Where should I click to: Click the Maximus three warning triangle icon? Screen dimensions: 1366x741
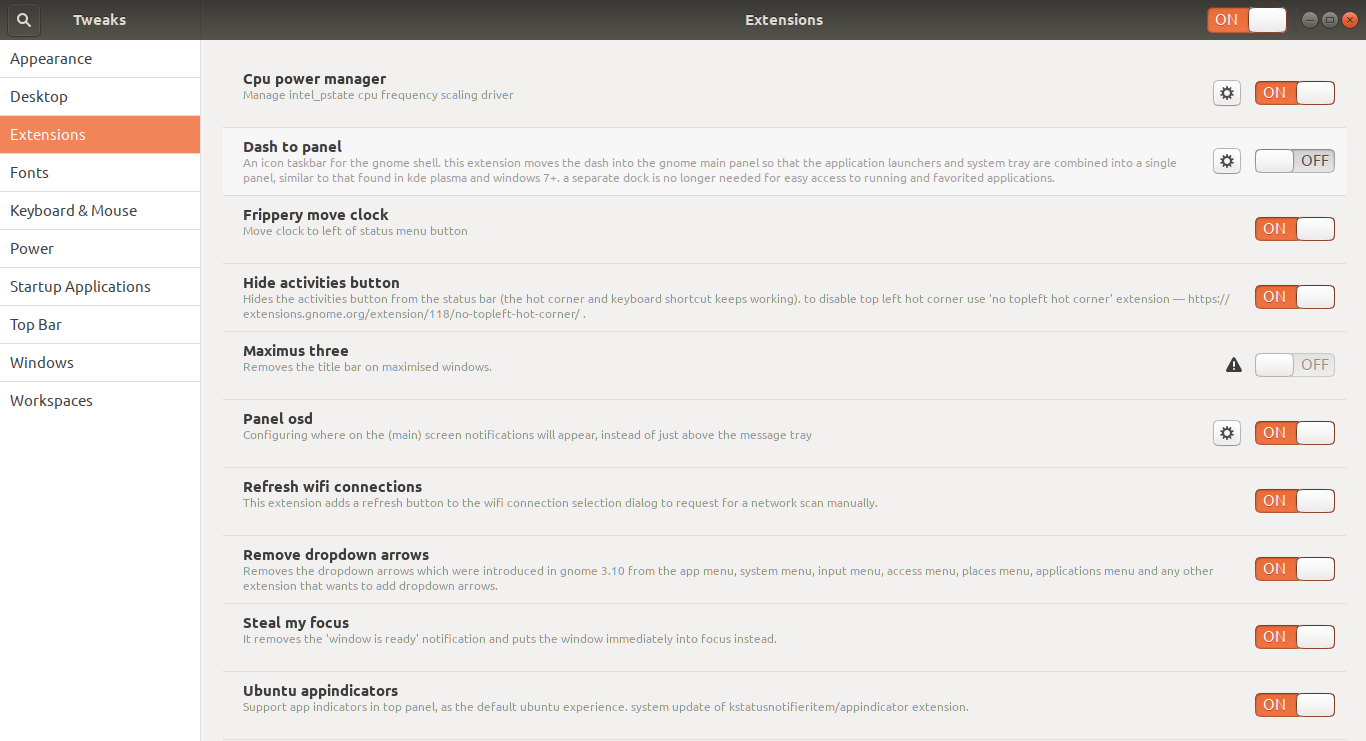(x=1234, y=365)
